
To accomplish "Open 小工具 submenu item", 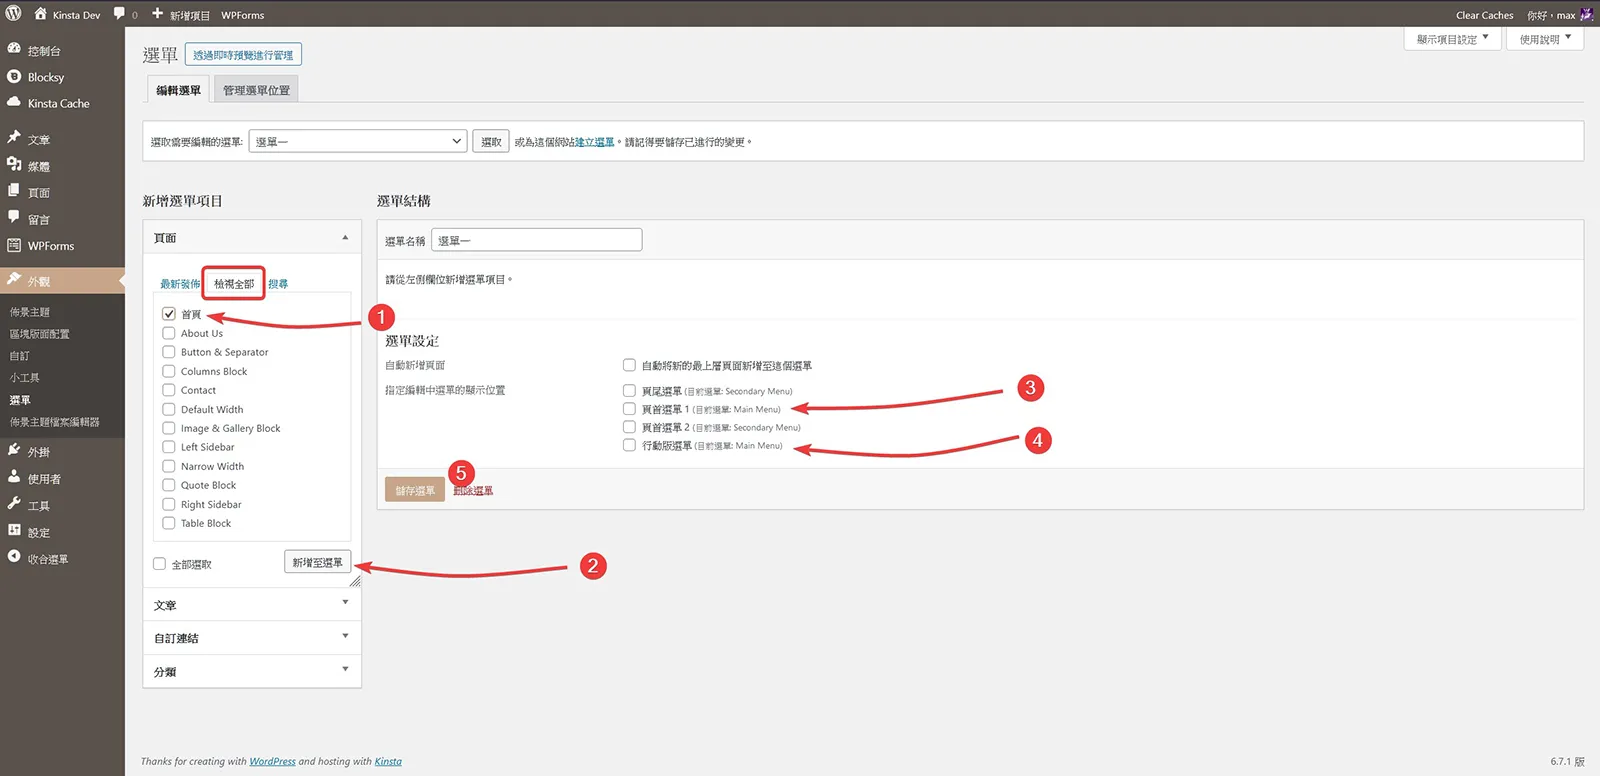I will point(25,378).
